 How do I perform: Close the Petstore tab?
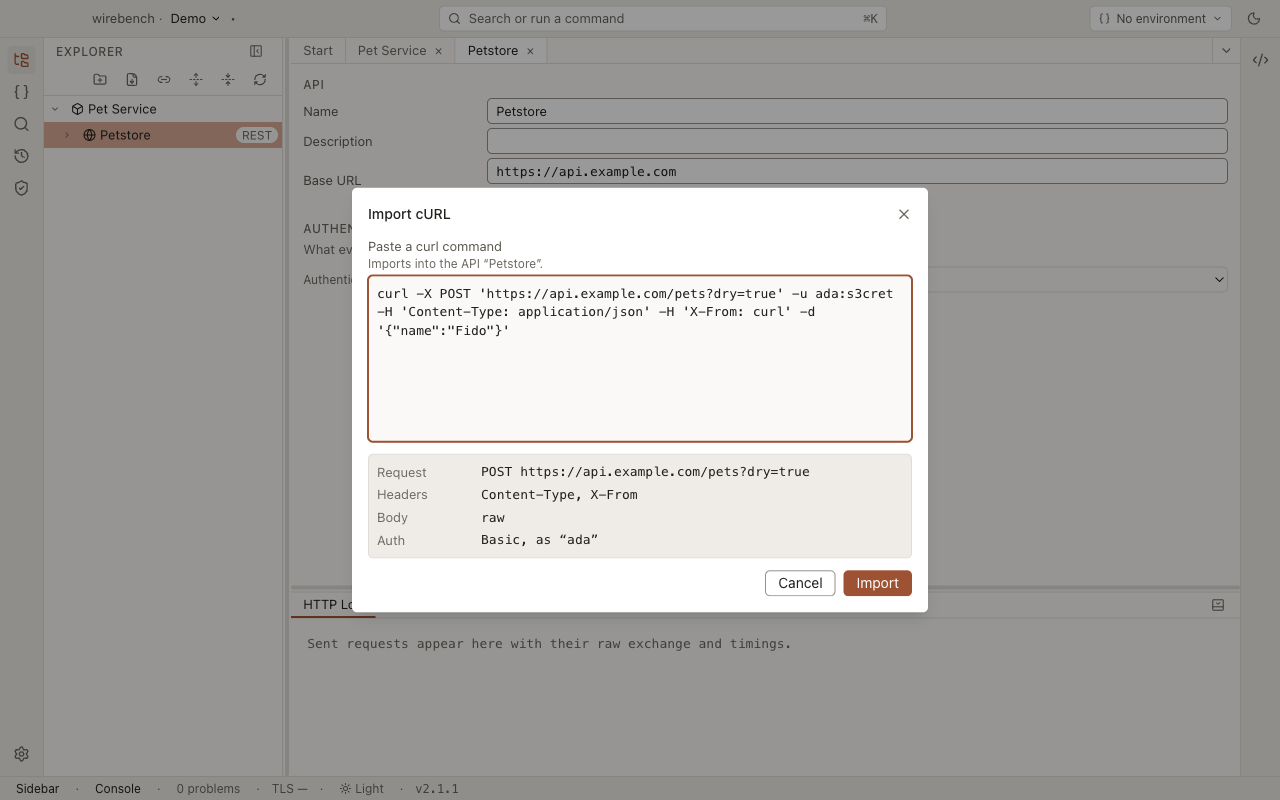530,51
